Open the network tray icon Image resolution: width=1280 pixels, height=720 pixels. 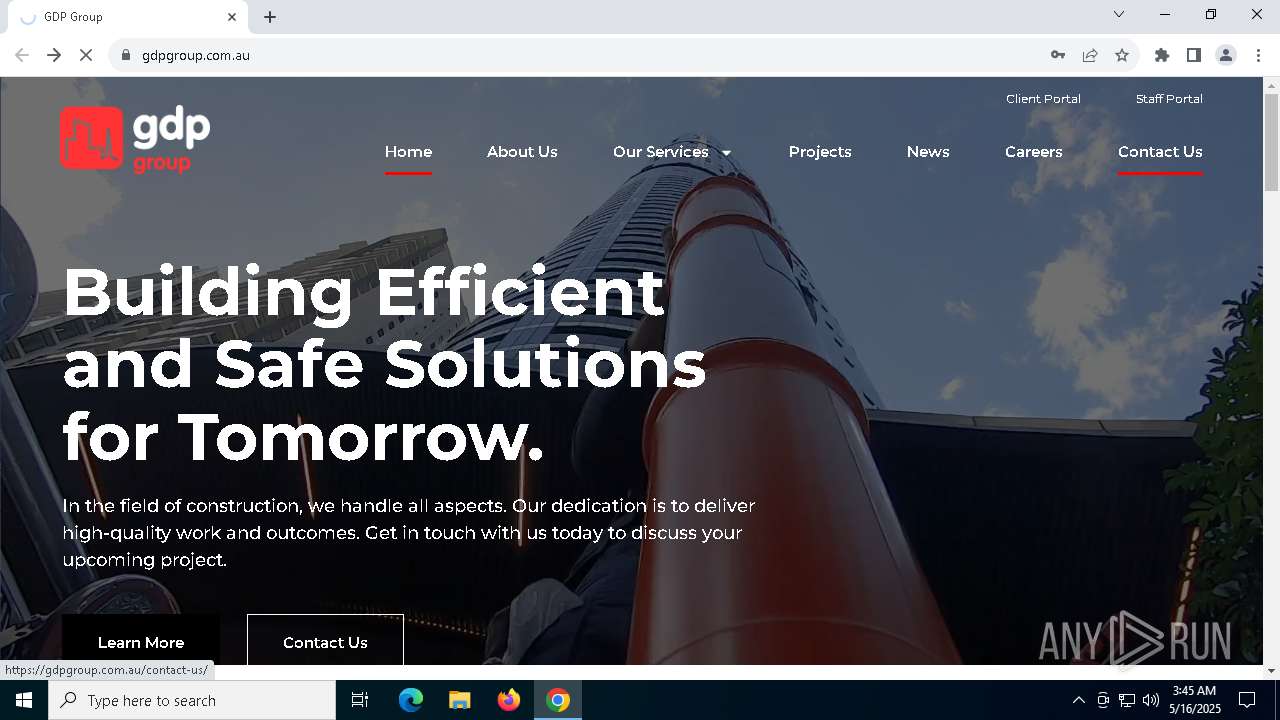(1127, 700)
